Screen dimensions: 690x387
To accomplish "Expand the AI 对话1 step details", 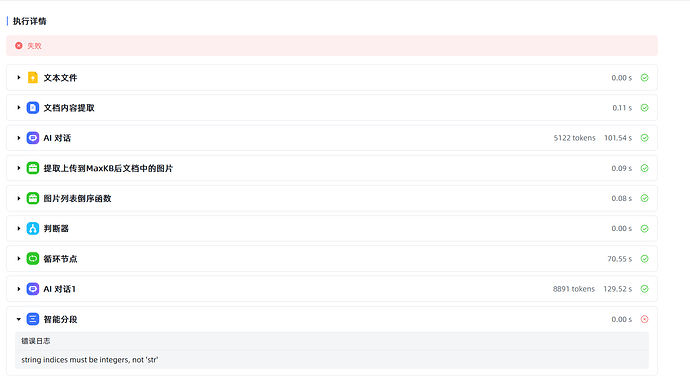I will tap(18, 289).
